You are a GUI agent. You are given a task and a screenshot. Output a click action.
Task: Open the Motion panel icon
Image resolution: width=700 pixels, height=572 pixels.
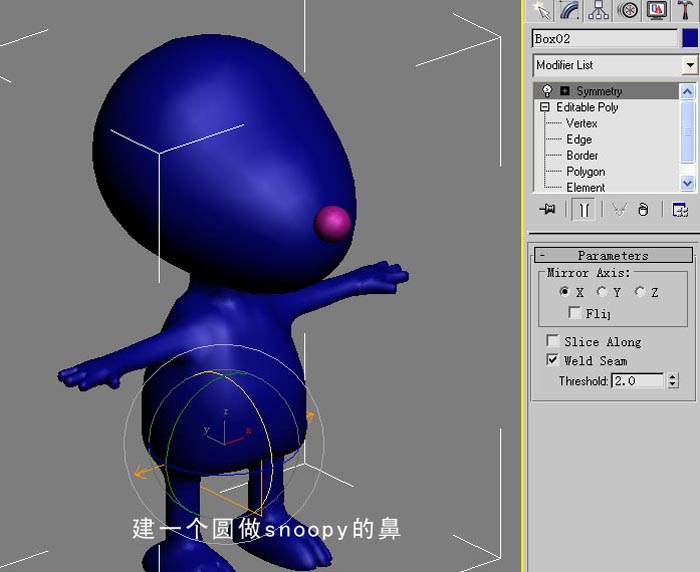point(628,10)
